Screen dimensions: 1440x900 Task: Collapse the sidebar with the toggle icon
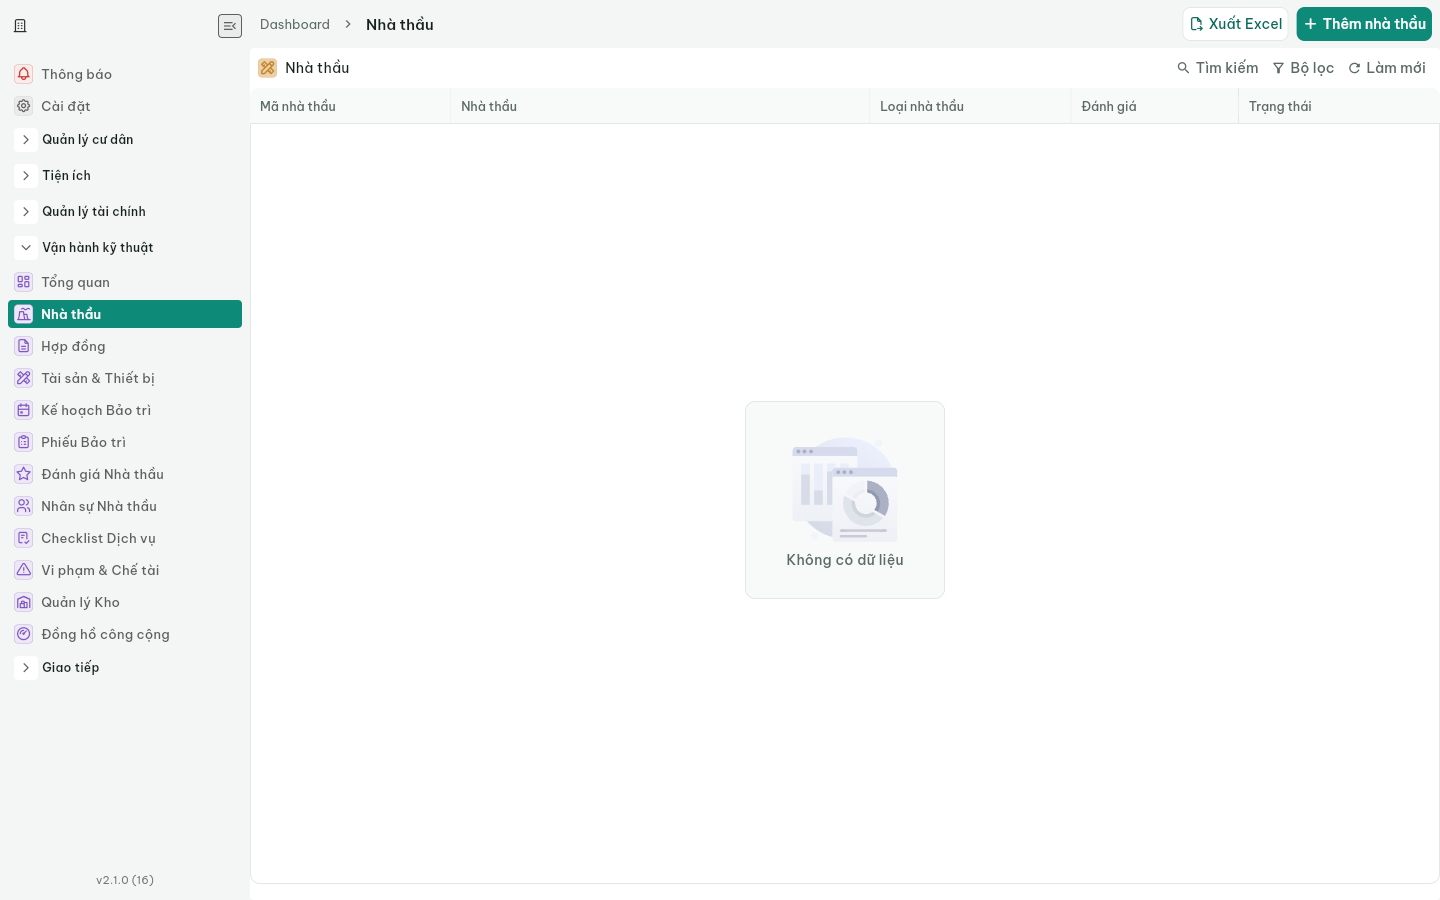pyautogui.click(x=230, y=26)
